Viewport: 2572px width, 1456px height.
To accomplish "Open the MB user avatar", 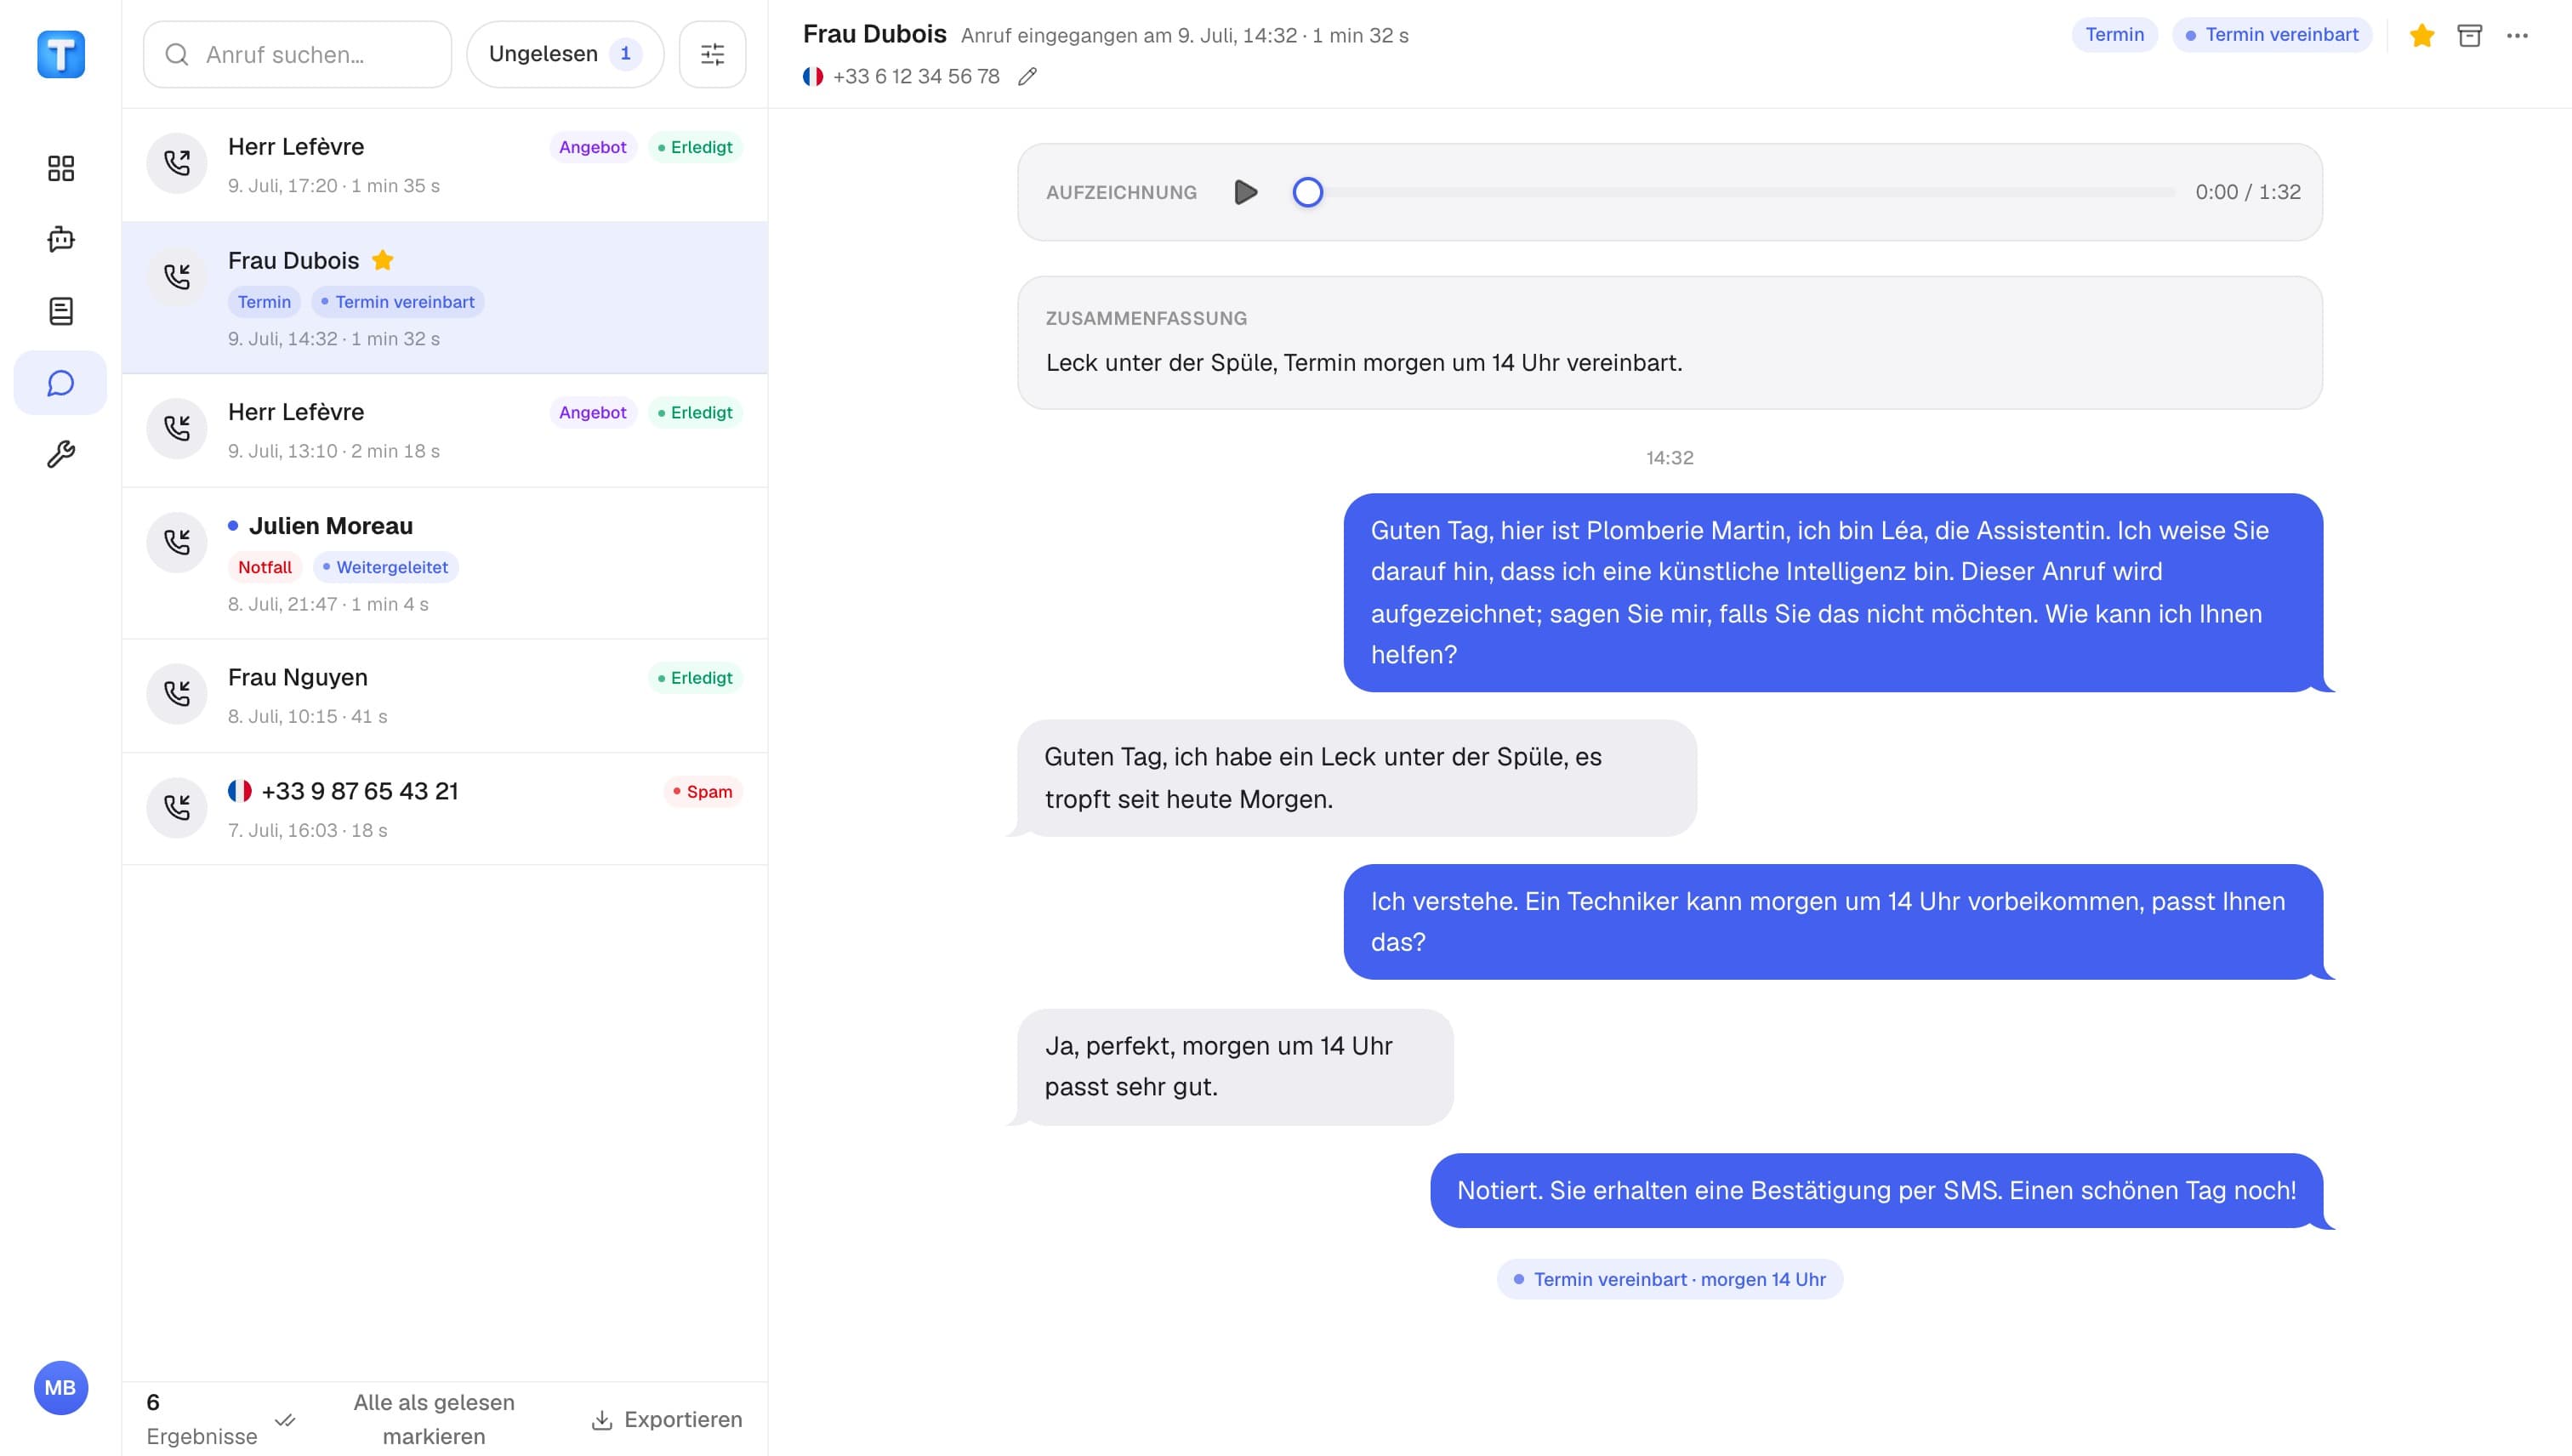I will [x=61, y=1387].
